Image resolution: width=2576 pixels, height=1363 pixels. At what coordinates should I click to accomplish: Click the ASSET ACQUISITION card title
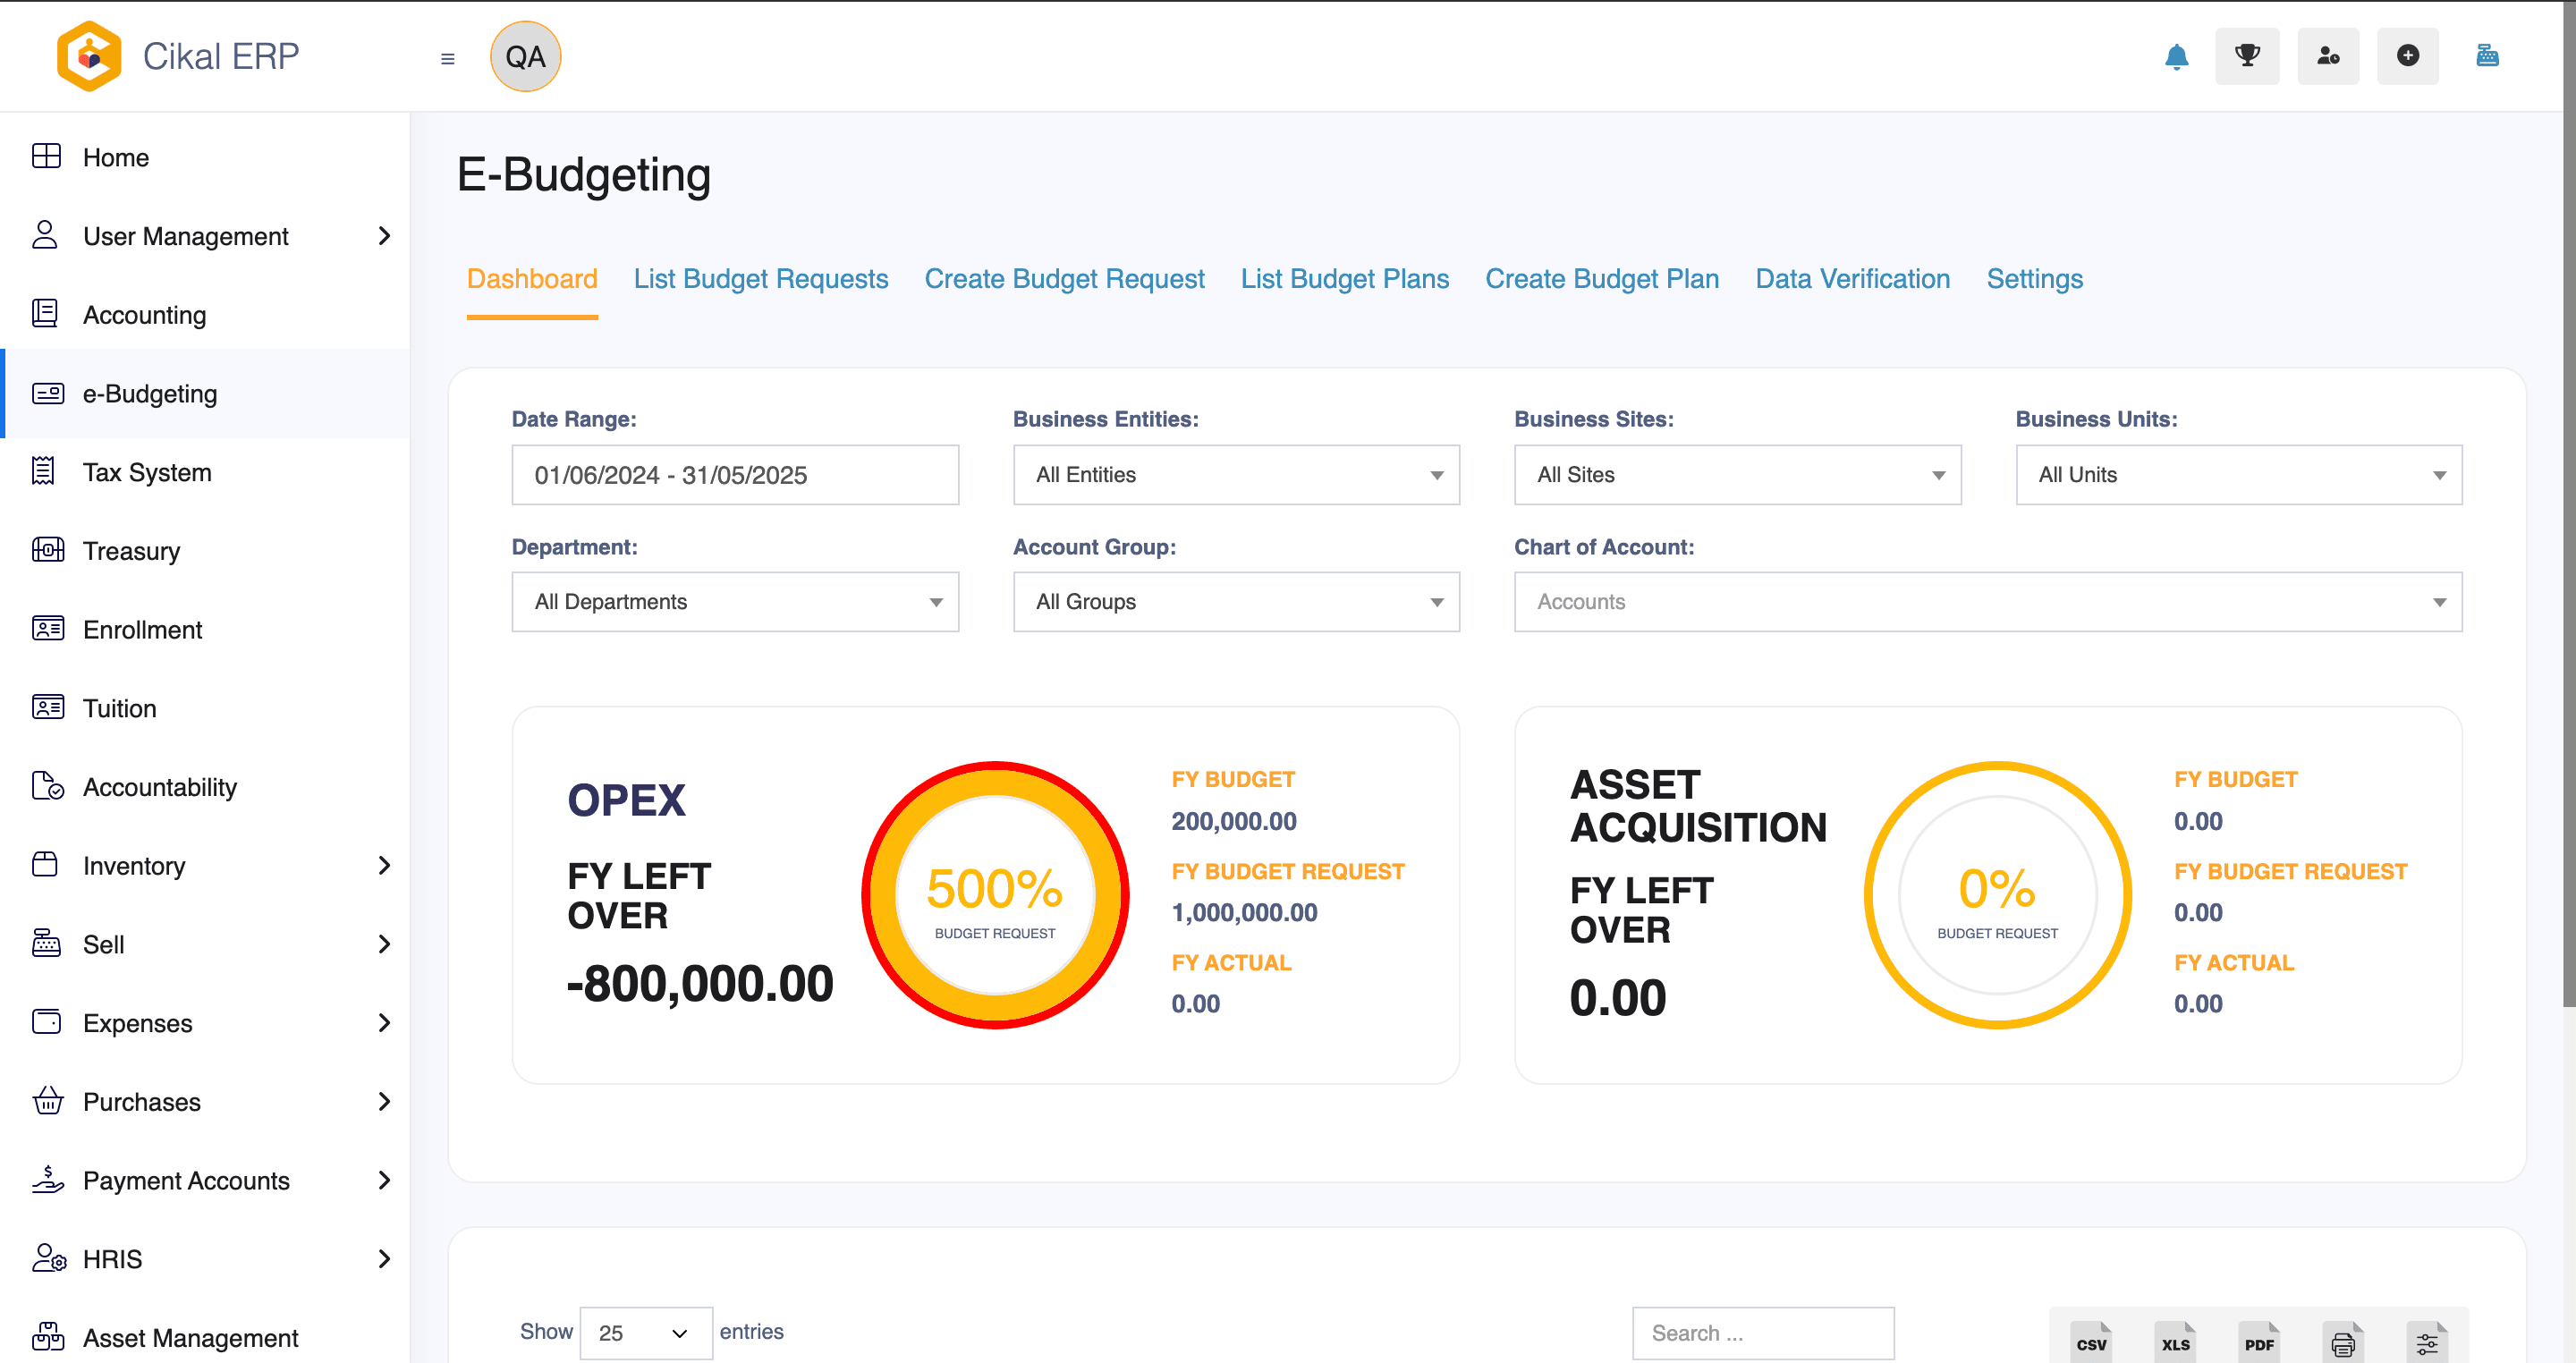click(x=1698, y=806)
